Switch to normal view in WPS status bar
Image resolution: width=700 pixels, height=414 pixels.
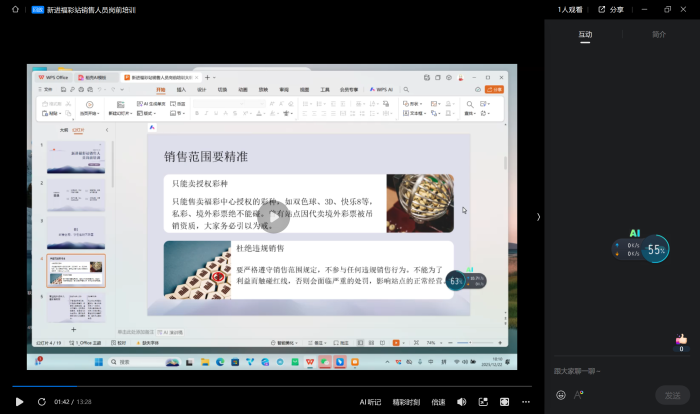360,343
